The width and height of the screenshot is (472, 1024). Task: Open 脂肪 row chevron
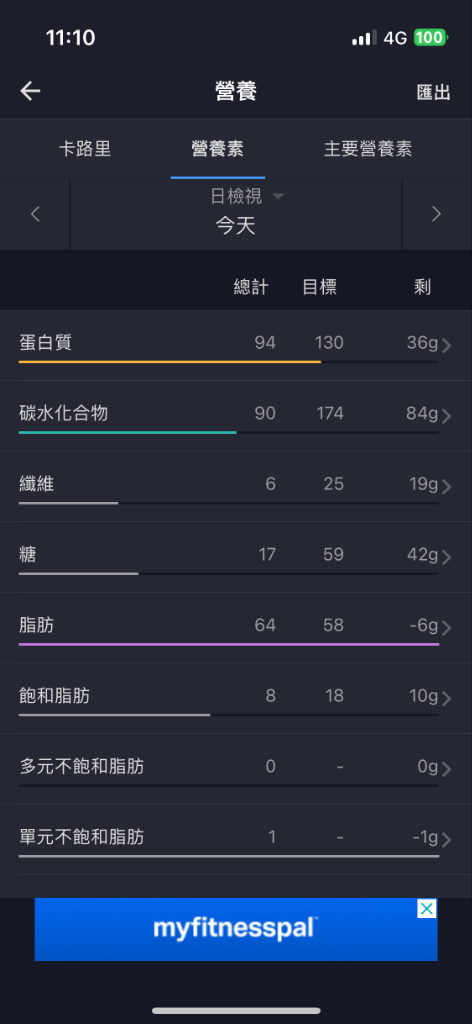tap(447, 628)
